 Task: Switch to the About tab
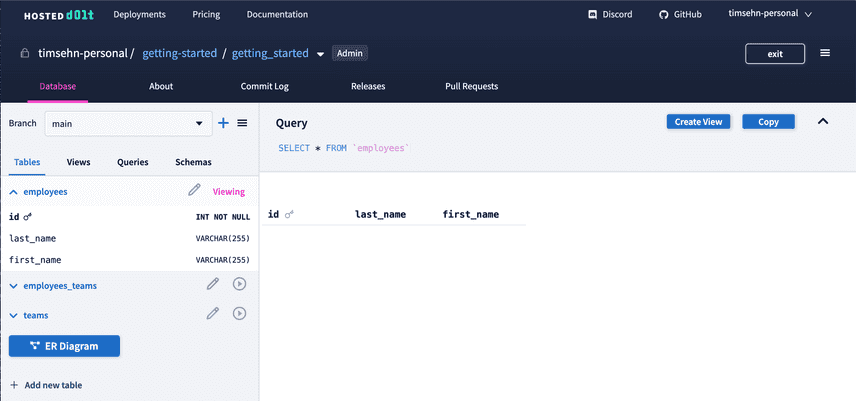[161, 86]
